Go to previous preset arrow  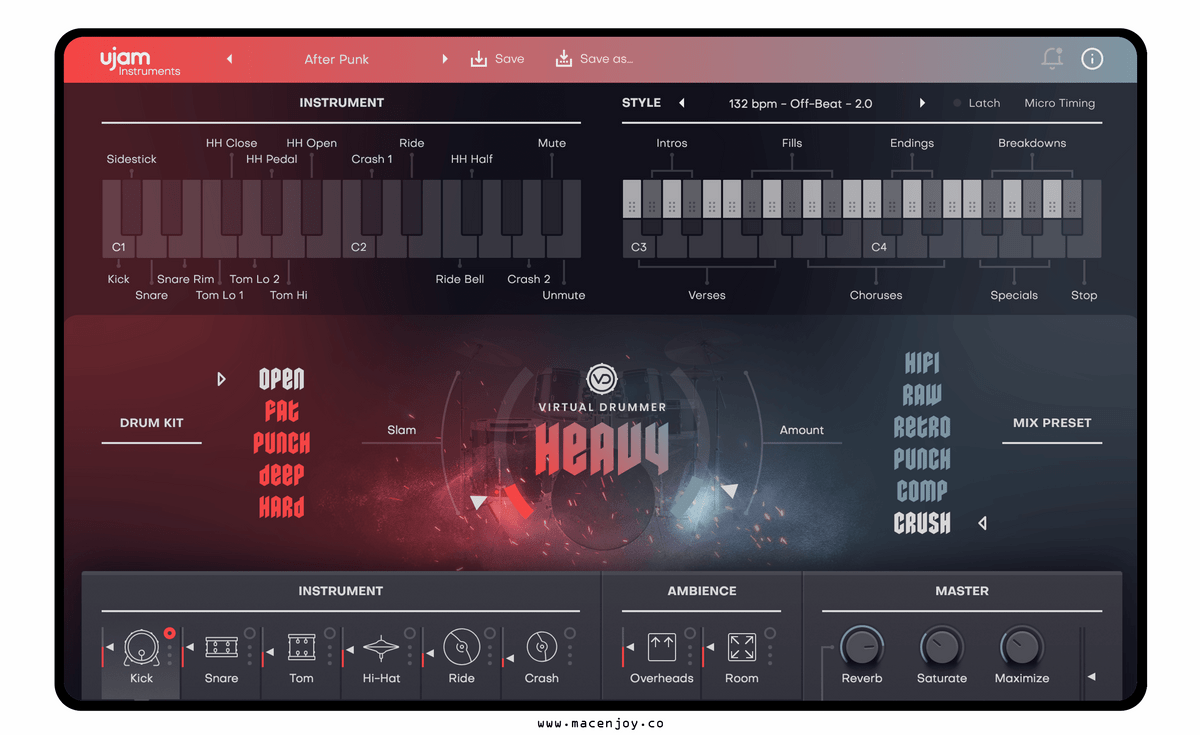coord(229,59)
